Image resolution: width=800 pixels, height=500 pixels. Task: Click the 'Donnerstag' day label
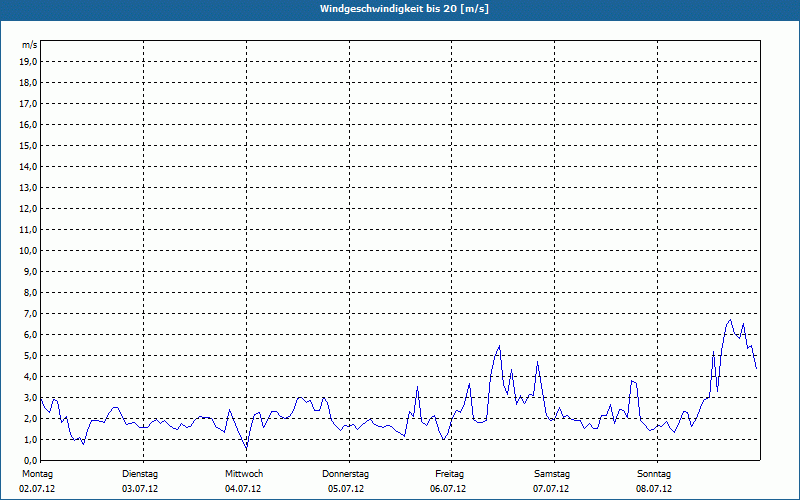(x=345, y=474)
